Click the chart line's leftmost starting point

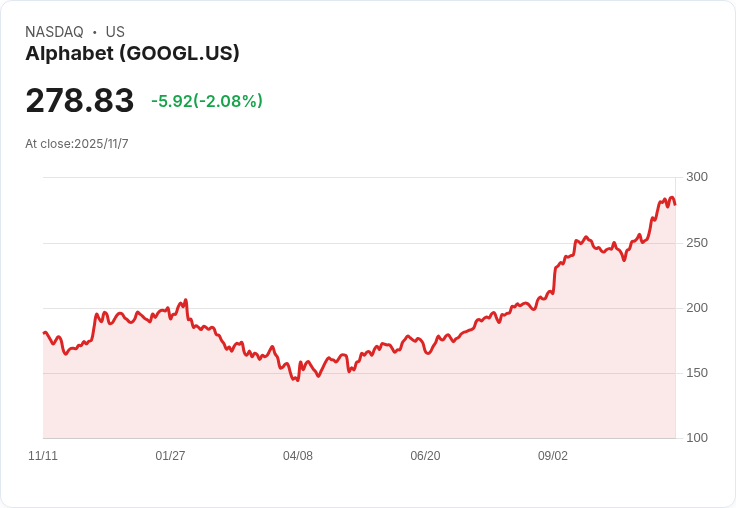(x=44, y=333)
